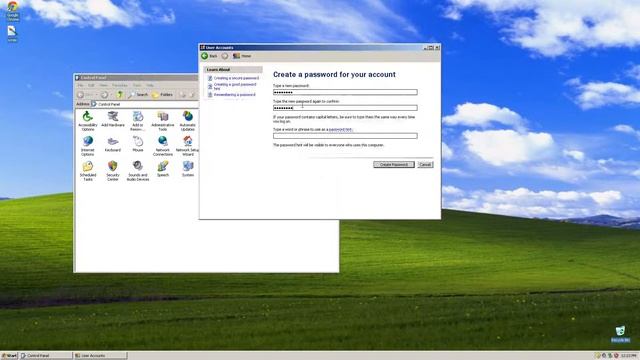This screenshot has height=360, width=640.
Task: Switch to User Accounts taskbar button
Action: pos(100,356)
